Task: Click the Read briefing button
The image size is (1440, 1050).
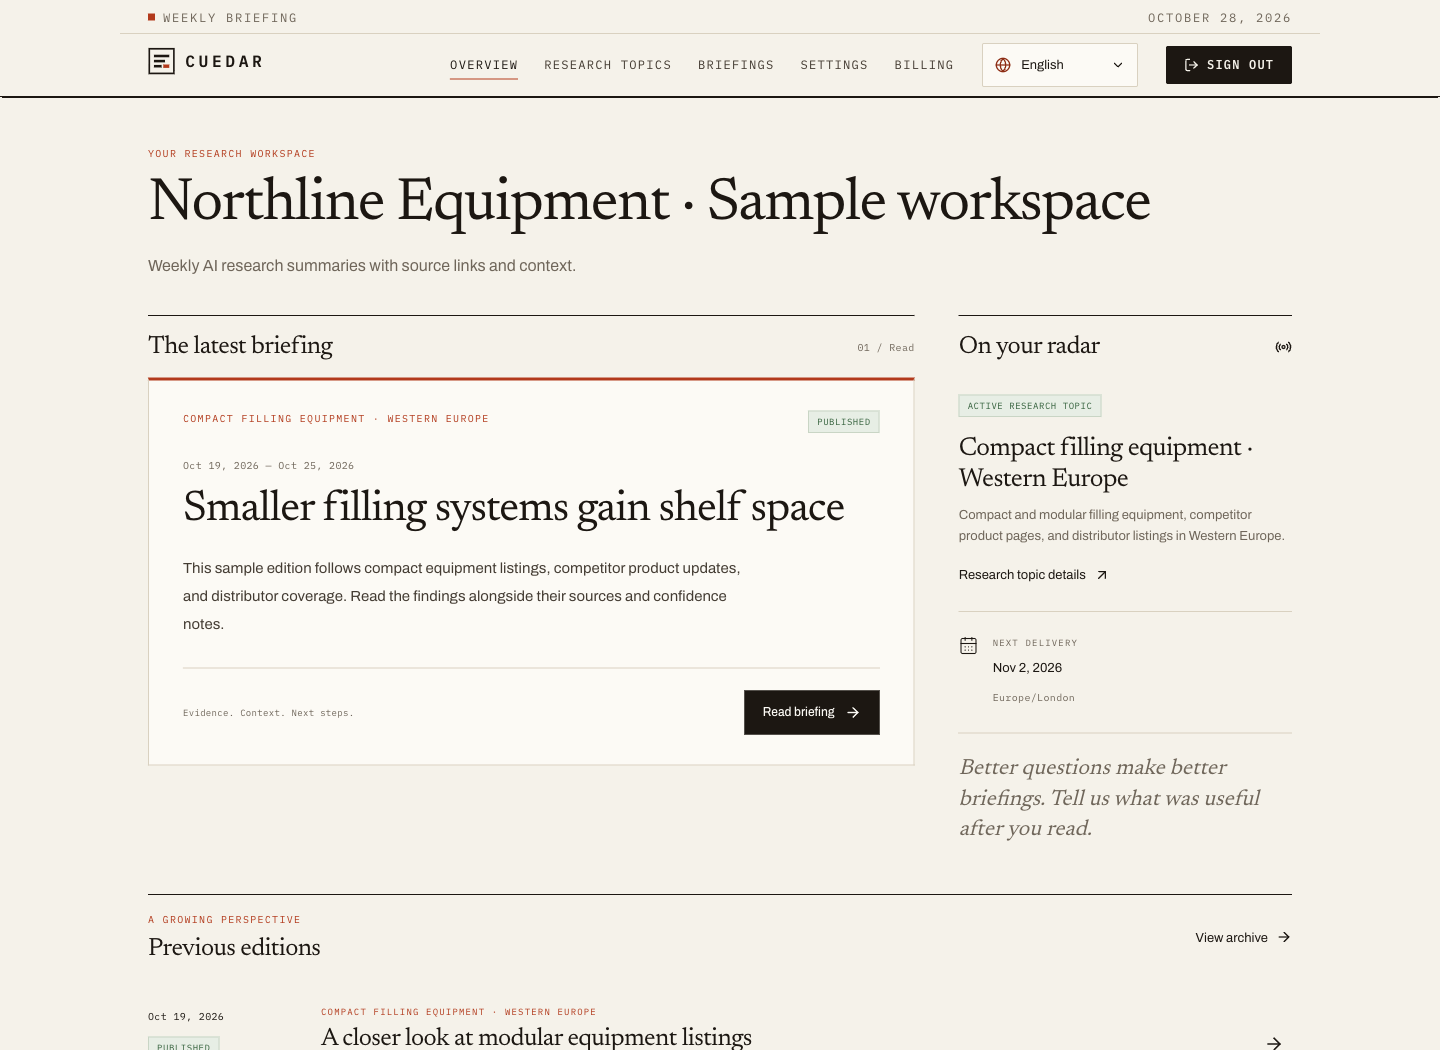Action: pyautogui.click(x=812, y=712)
